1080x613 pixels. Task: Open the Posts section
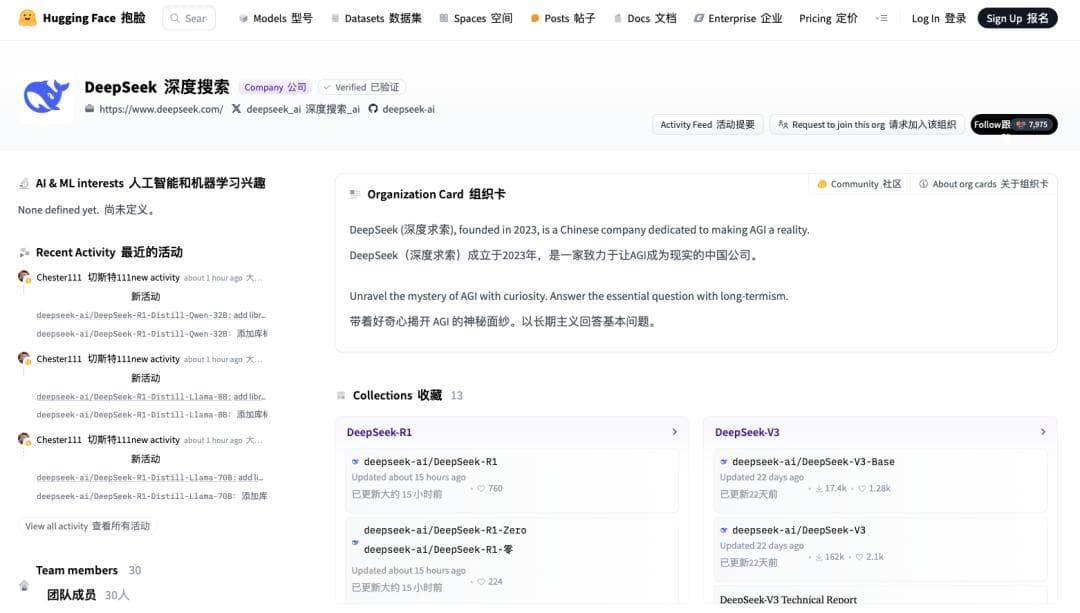[x=563, y=18]
